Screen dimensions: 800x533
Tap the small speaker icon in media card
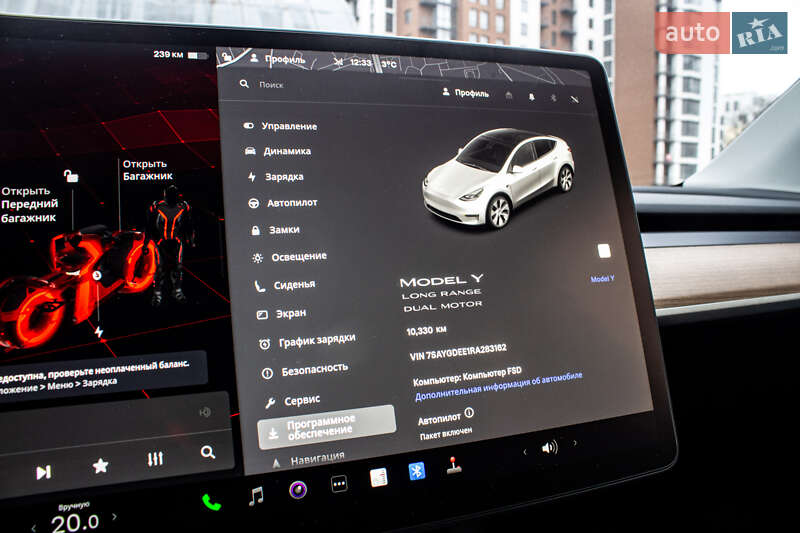click(x=205, y=412)
